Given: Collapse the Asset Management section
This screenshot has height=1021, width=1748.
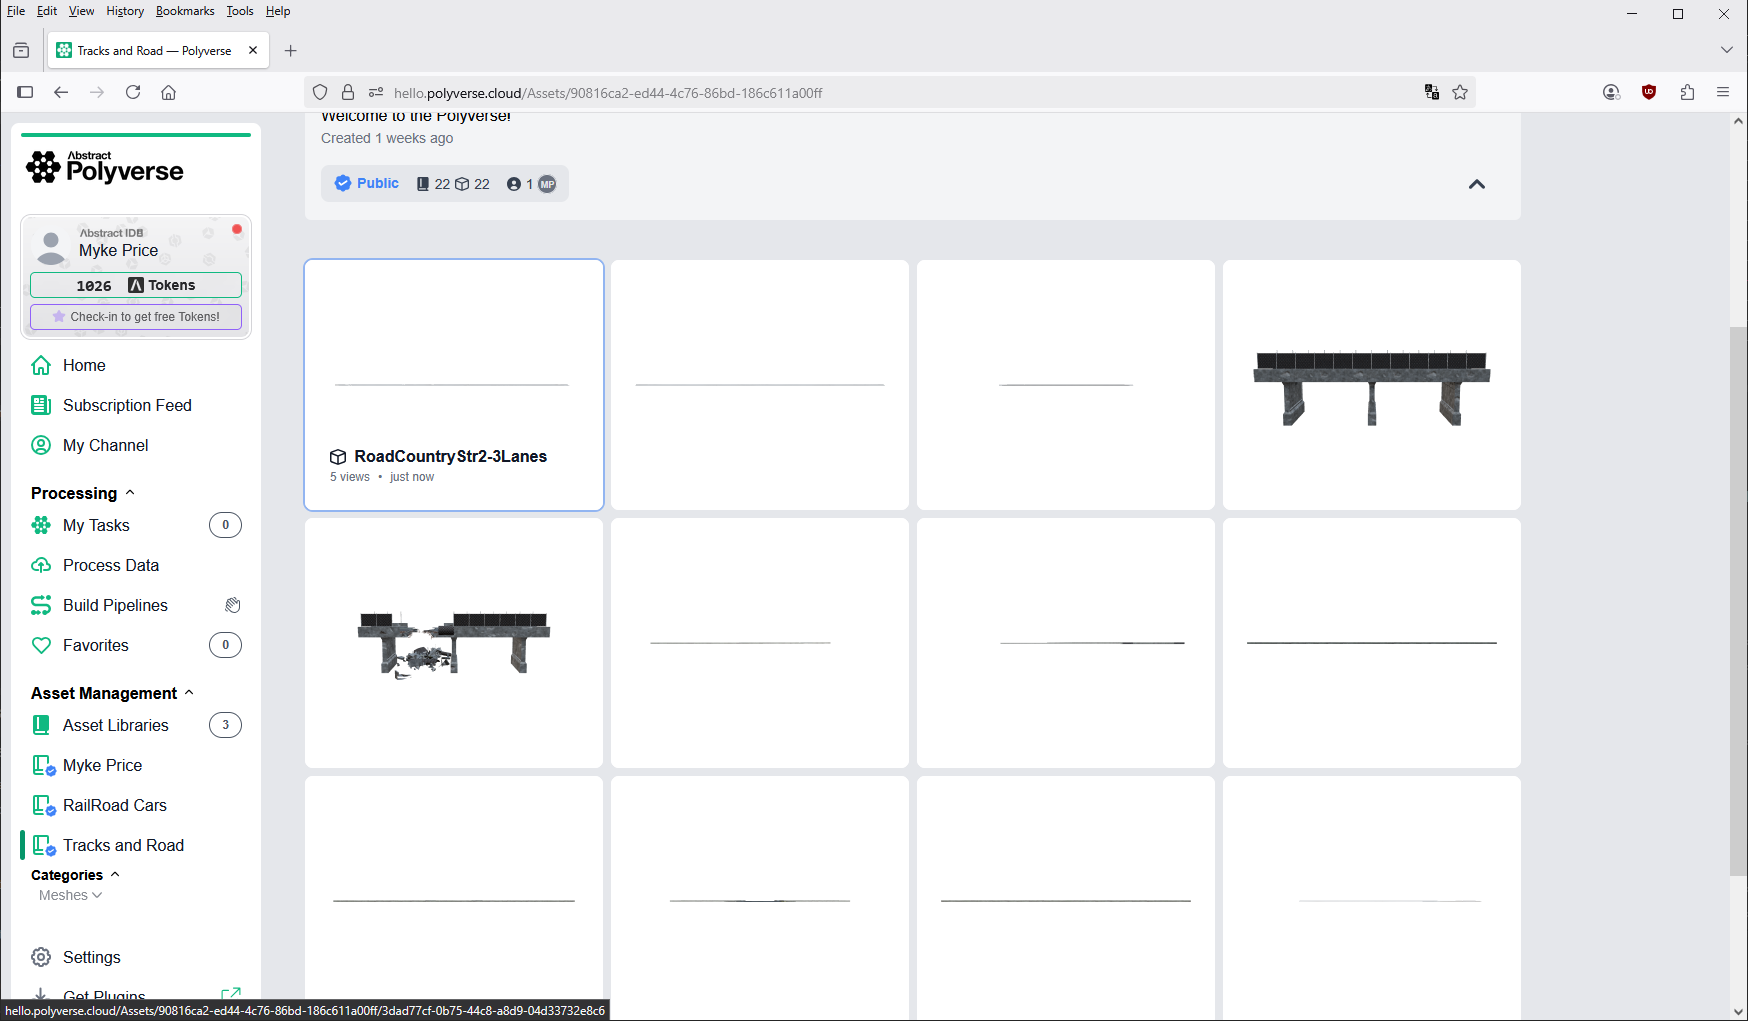Looking at the screenshot, I should pos(189,693).
